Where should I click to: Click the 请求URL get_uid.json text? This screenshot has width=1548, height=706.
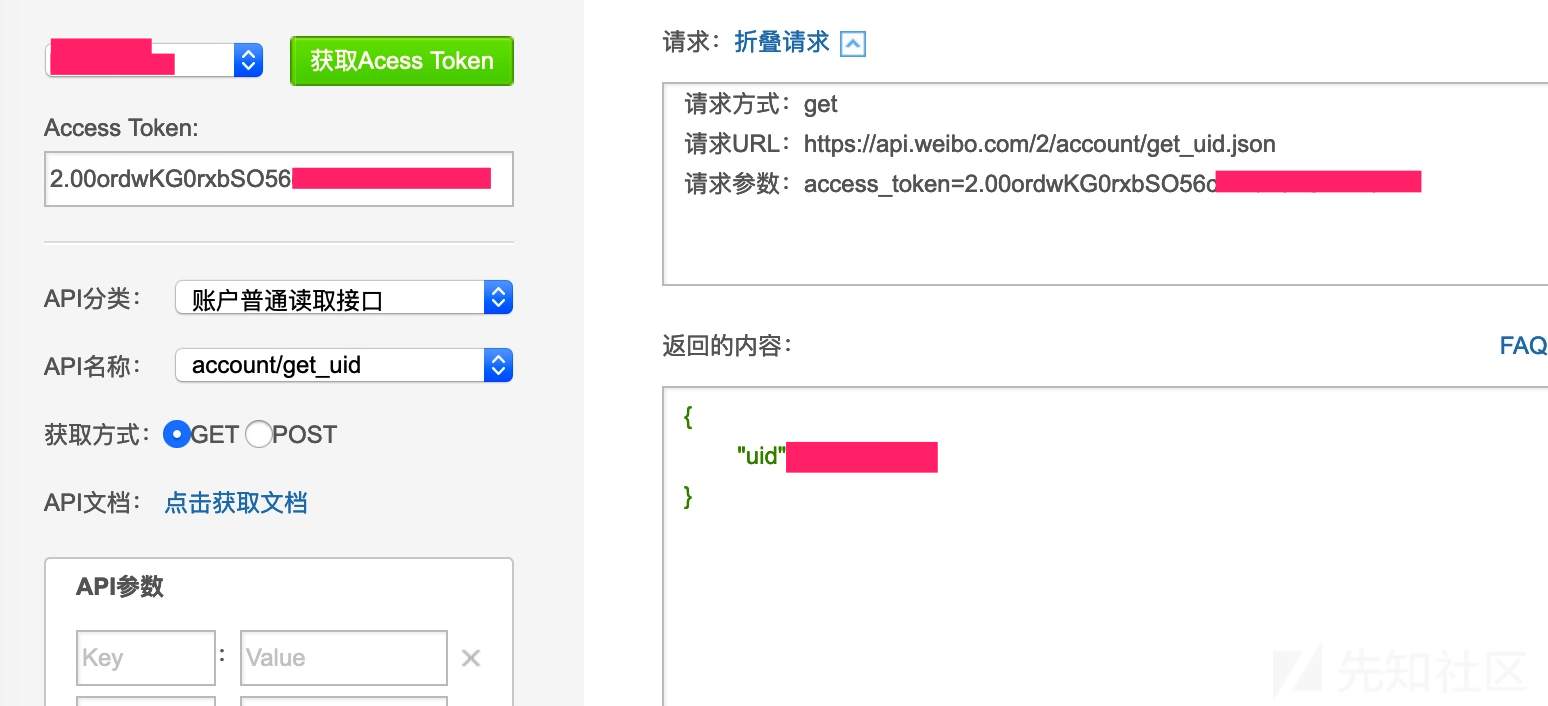tap(980, 144)
